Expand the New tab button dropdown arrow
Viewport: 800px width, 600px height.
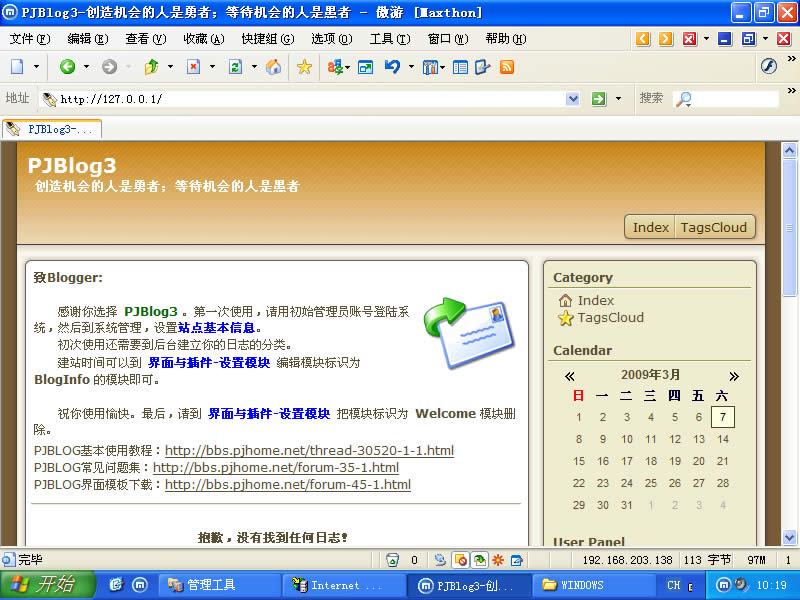36,67
